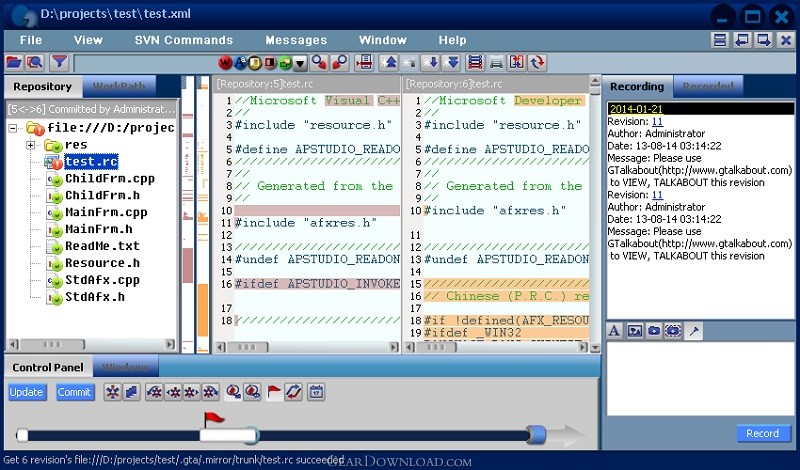Viewport: 800px width, 470px height.
Task: Click the refresh arrows icon in top toolbar
Action: pos(538,62)
